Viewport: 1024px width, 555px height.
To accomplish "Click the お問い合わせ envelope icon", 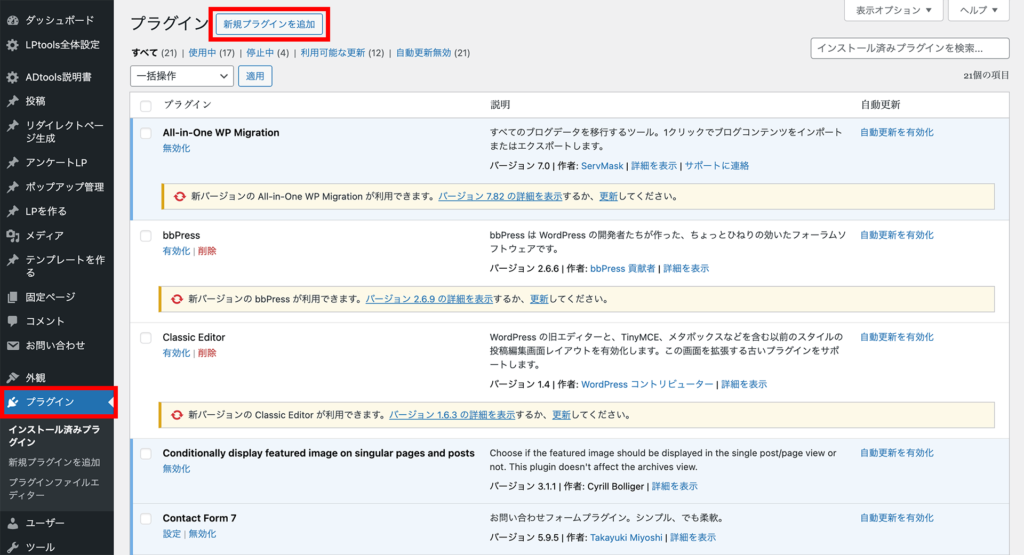I will [12, 345].
